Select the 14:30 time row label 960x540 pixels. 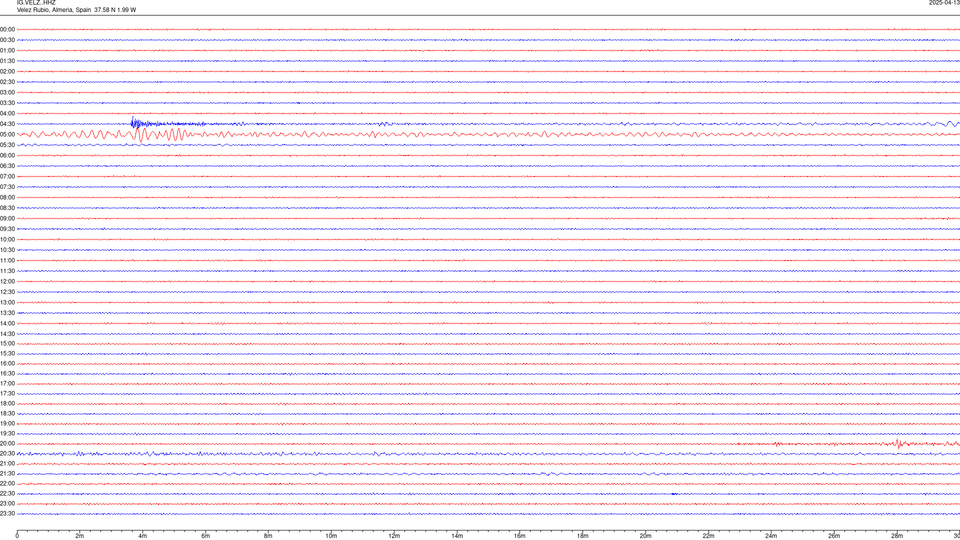click(x=7, y=334)
